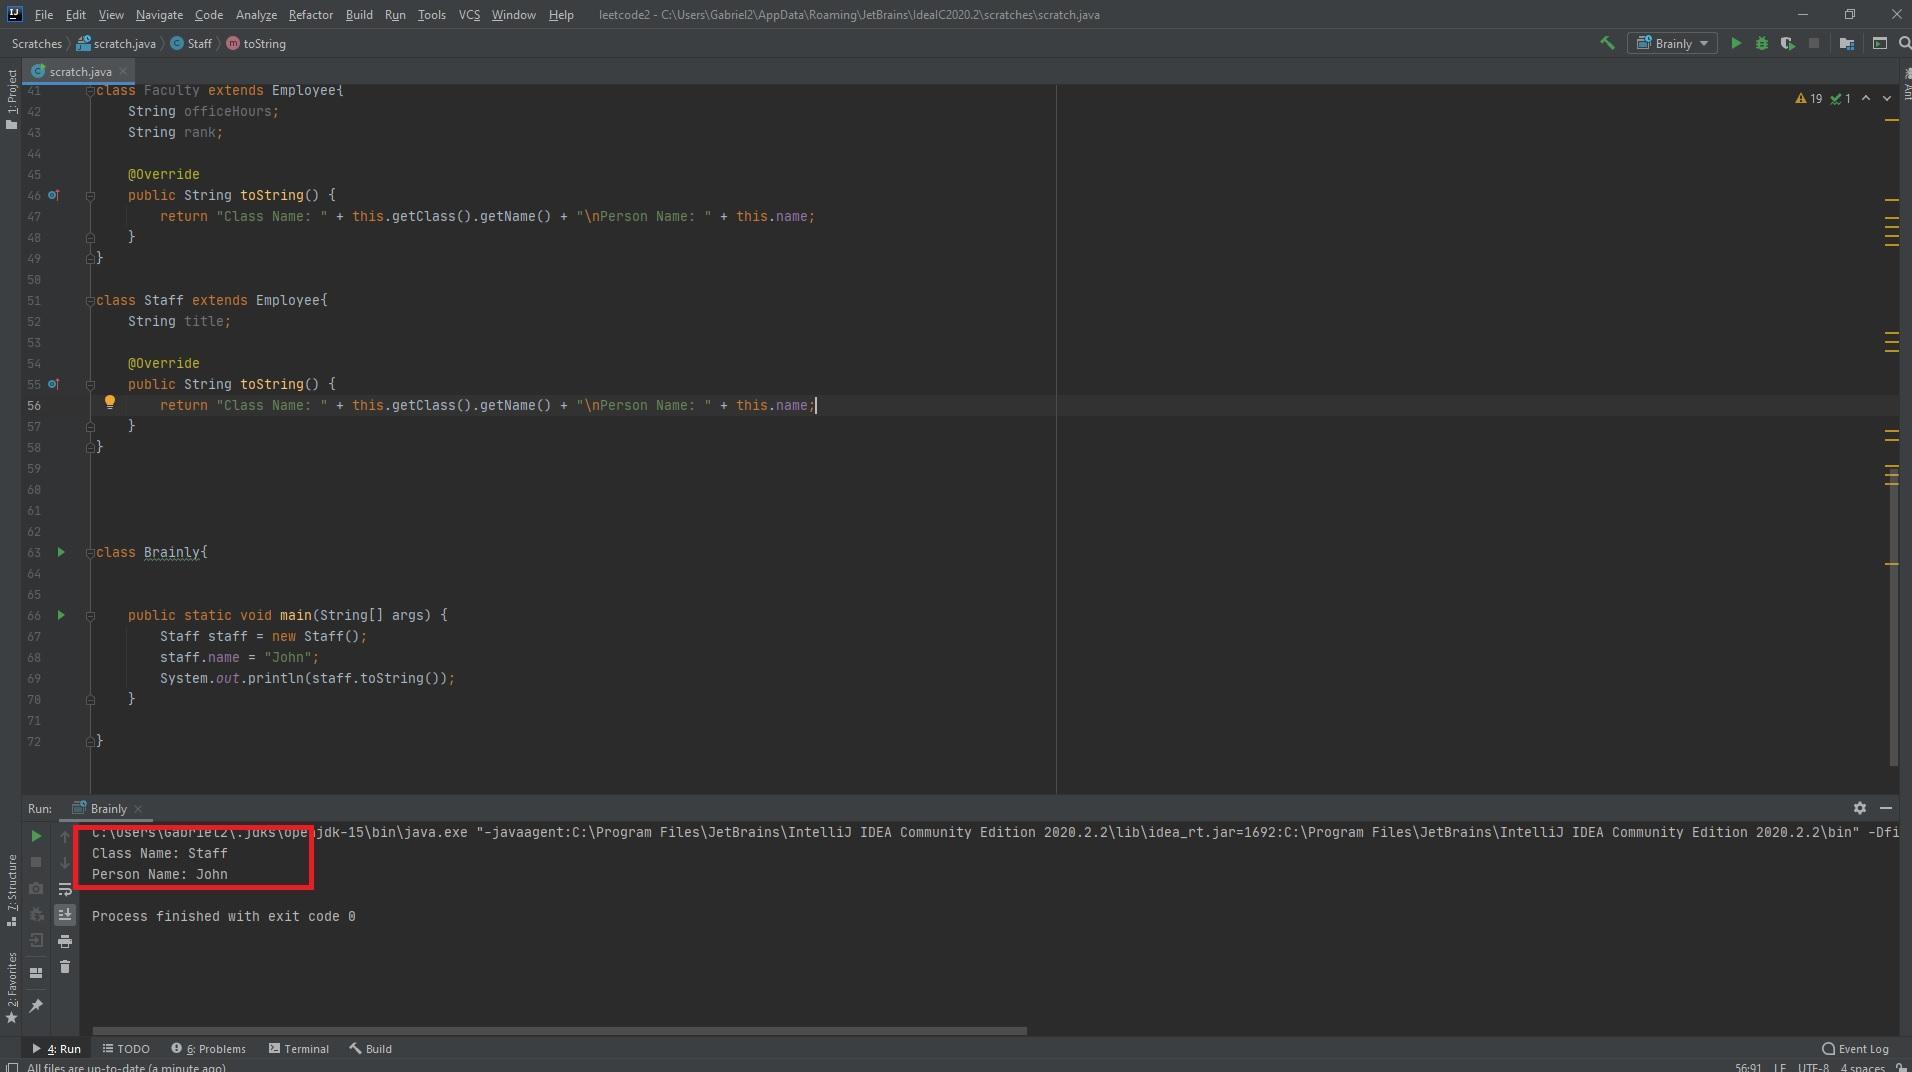The height and width of the screenshot is (1072, 1912).
Task: Click the green hammer Build Project icon
Action: (1607, 43)
